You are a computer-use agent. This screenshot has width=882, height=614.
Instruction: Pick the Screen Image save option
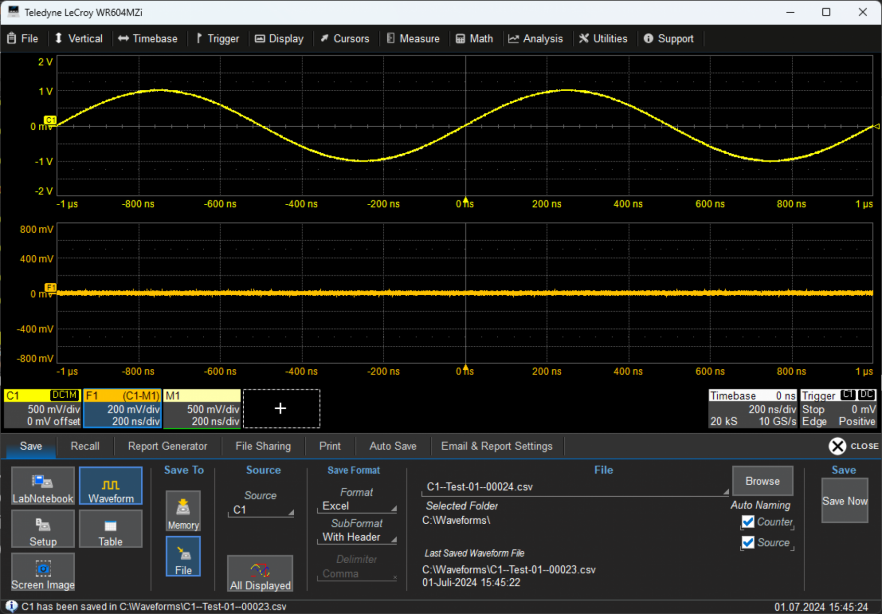(43, 572)
